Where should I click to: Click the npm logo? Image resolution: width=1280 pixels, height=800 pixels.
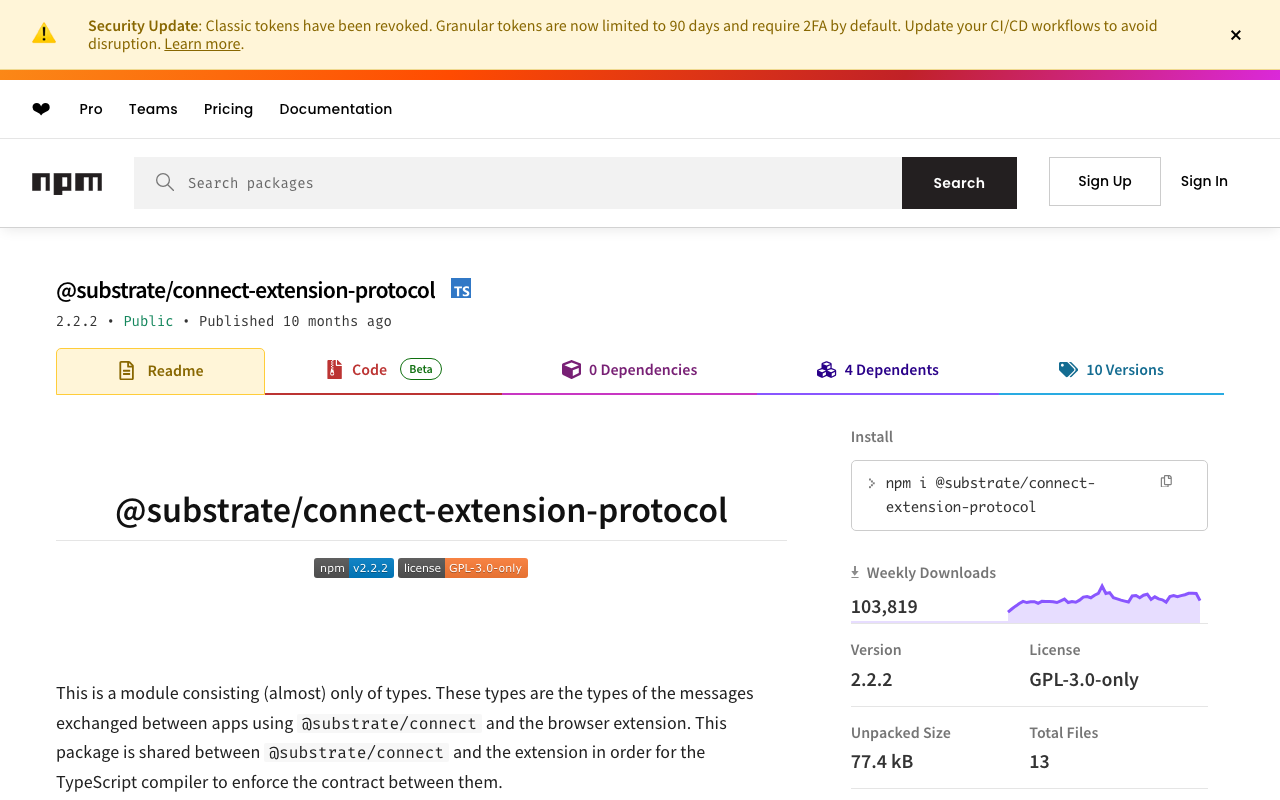(67, 183)
